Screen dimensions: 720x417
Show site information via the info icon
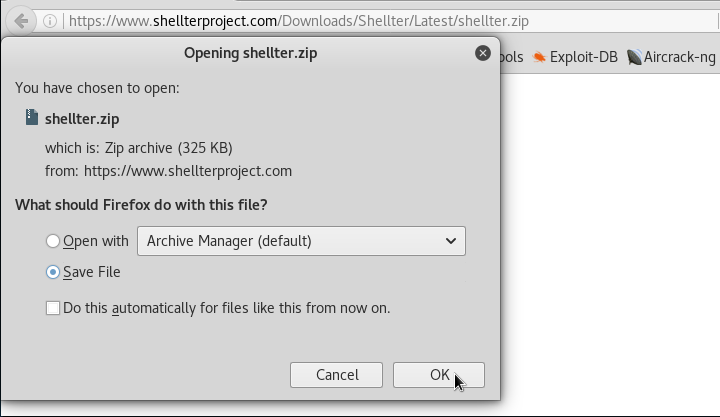50,21
